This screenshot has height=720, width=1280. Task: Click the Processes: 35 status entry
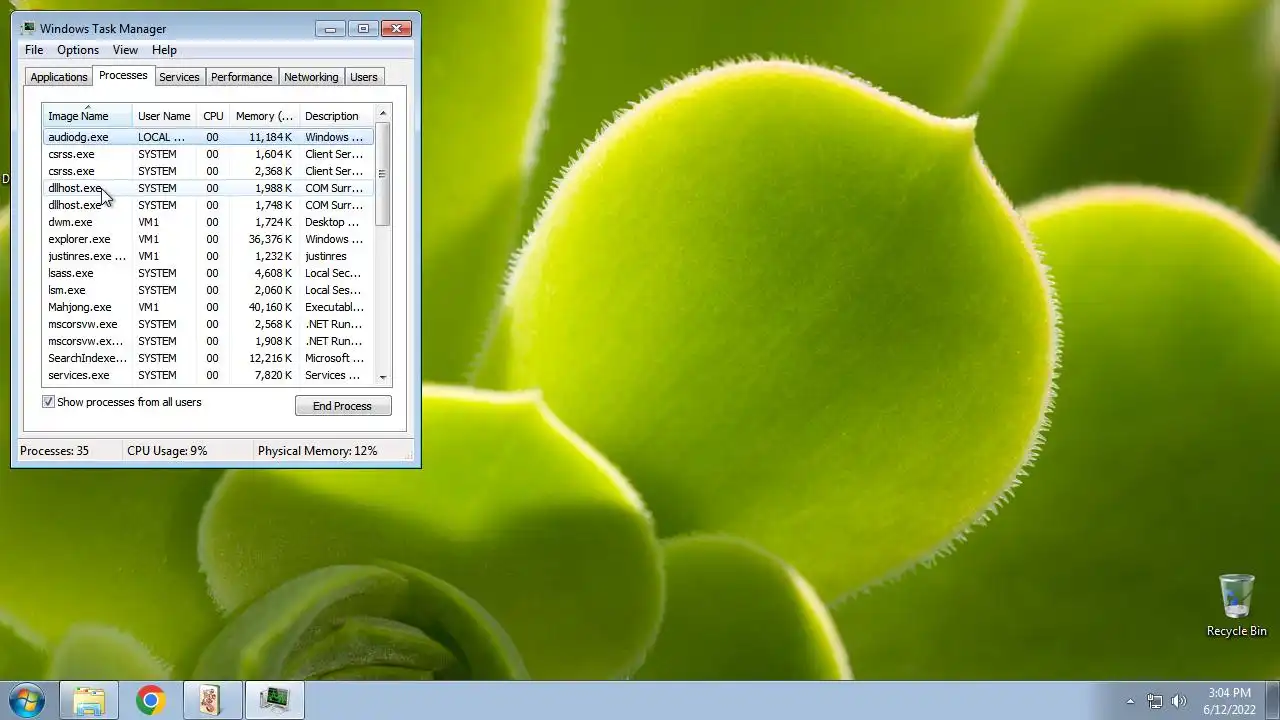[54, 451]
